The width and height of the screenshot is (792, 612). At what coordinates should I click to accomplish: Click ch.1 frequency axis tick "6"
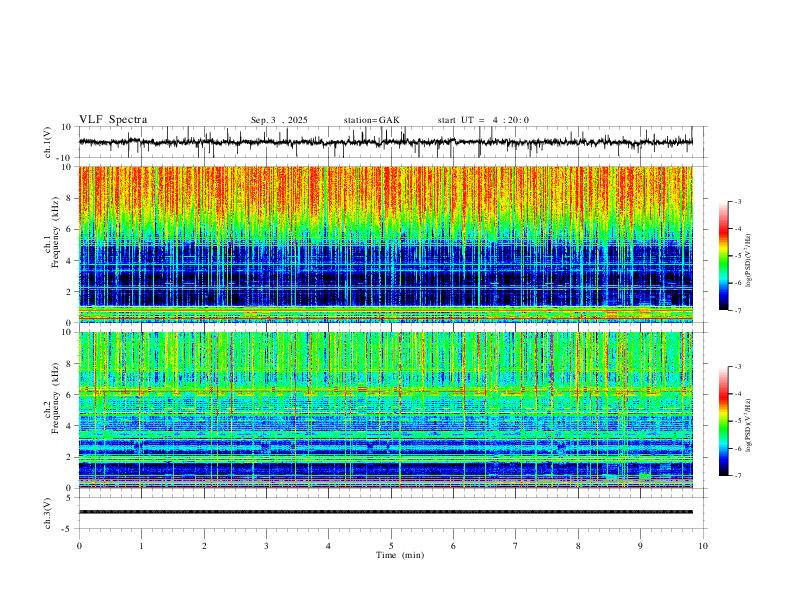tap(69, 229)
